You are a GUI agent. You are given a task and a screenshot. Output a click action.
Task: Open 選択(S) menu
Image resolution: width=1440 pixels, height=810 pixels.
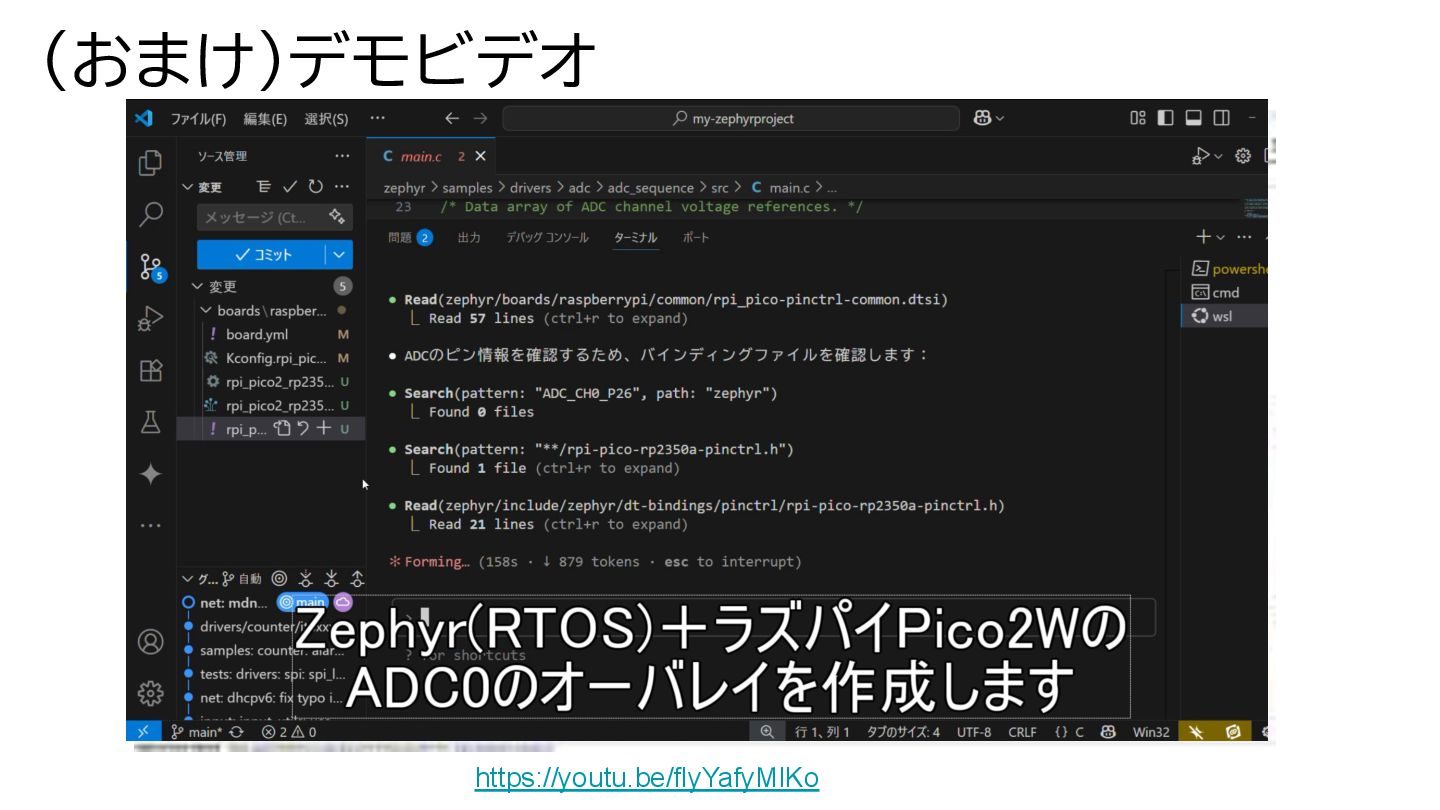pyautogui.click(x=326, y=119)
